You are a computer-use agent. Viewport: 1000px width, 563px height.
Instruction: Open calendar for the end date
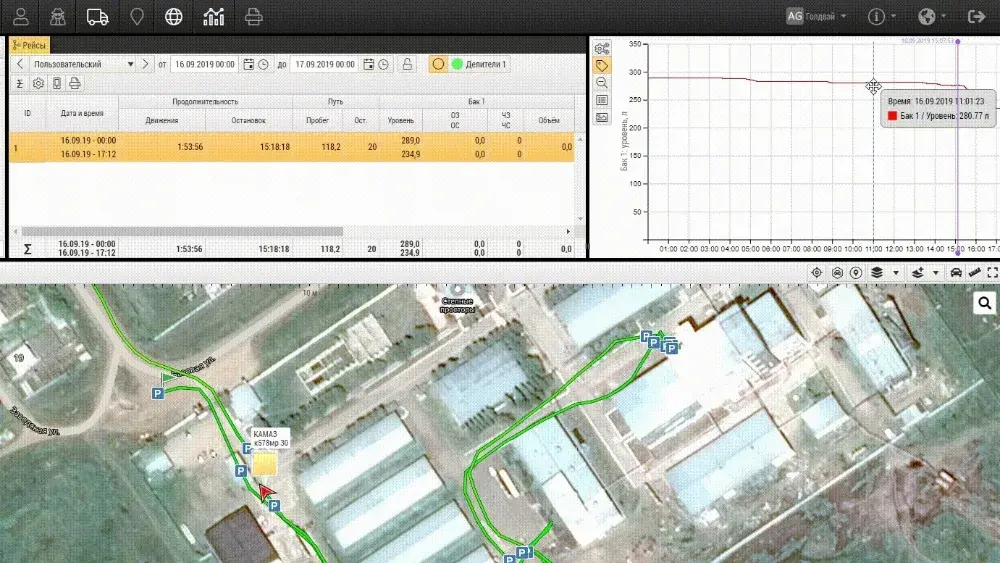tap(369, 64)
